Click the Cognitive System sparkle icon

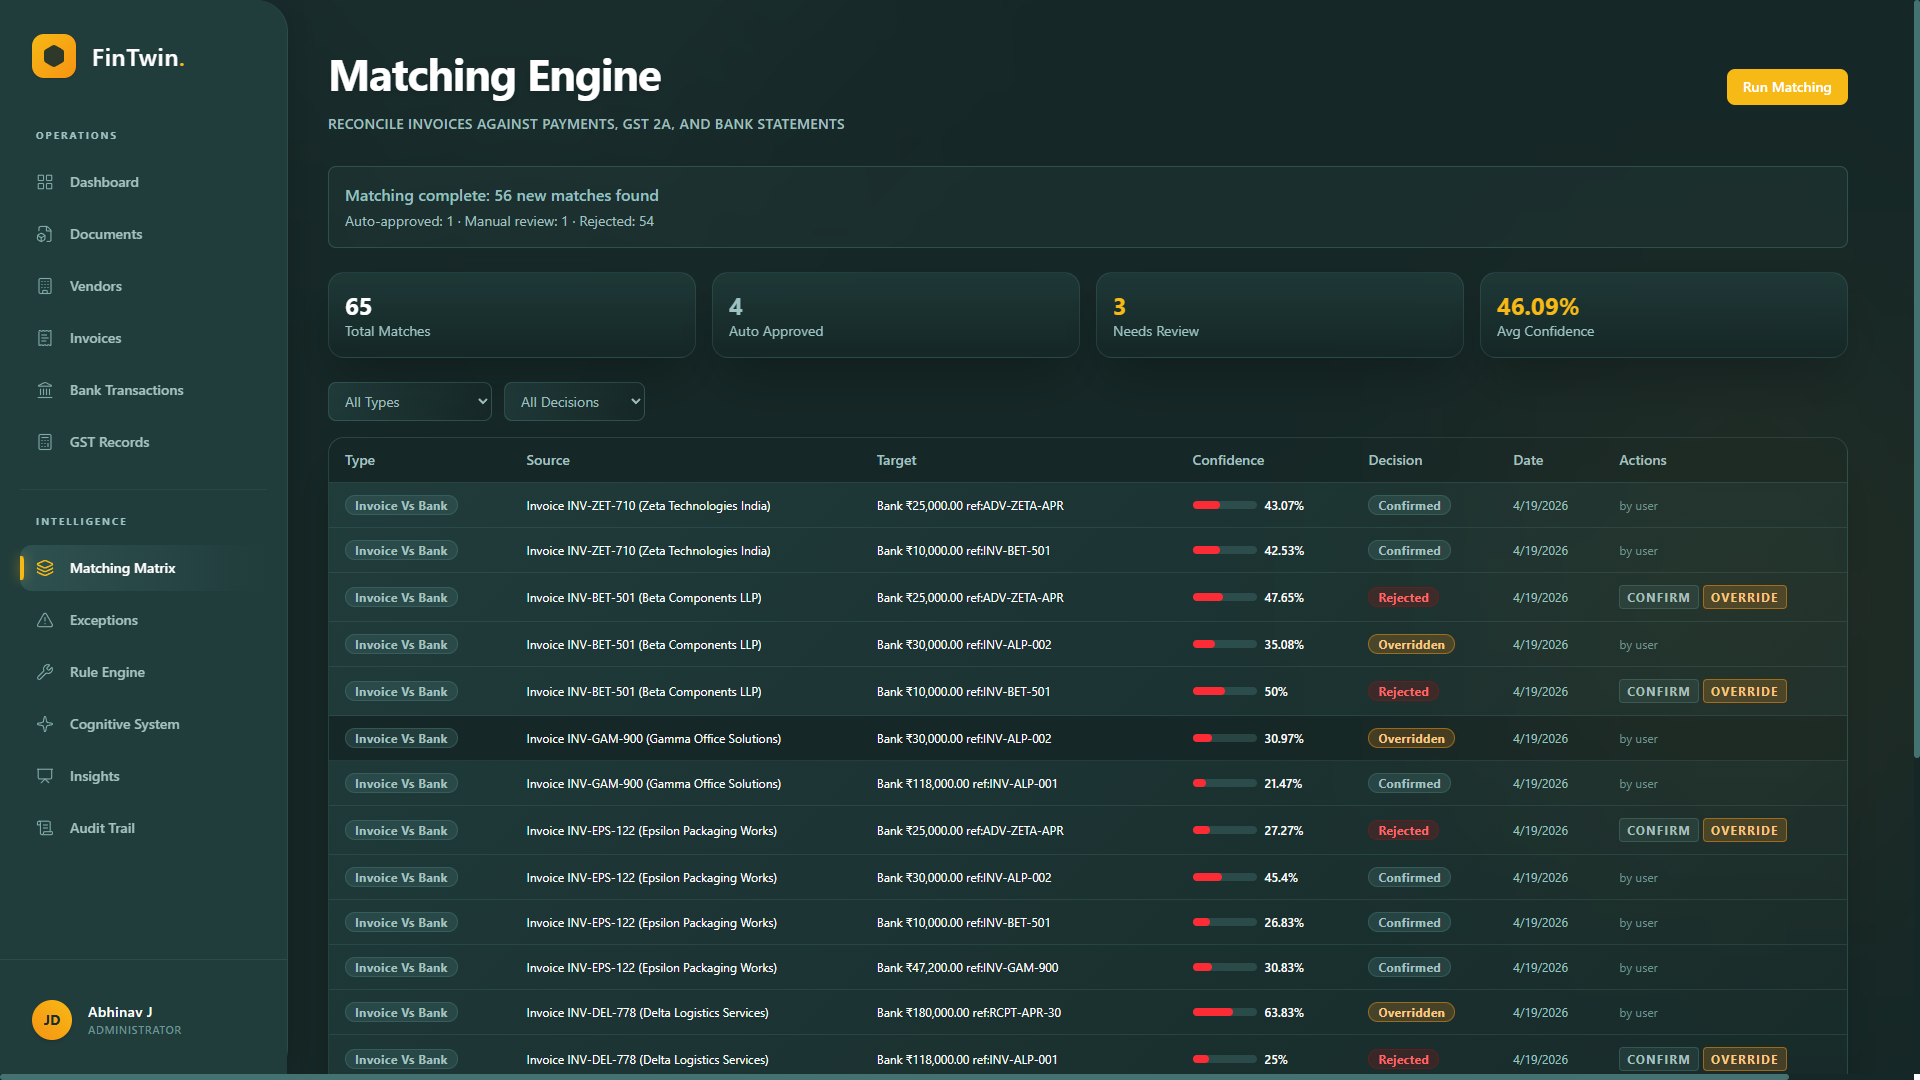coord(45,724)
